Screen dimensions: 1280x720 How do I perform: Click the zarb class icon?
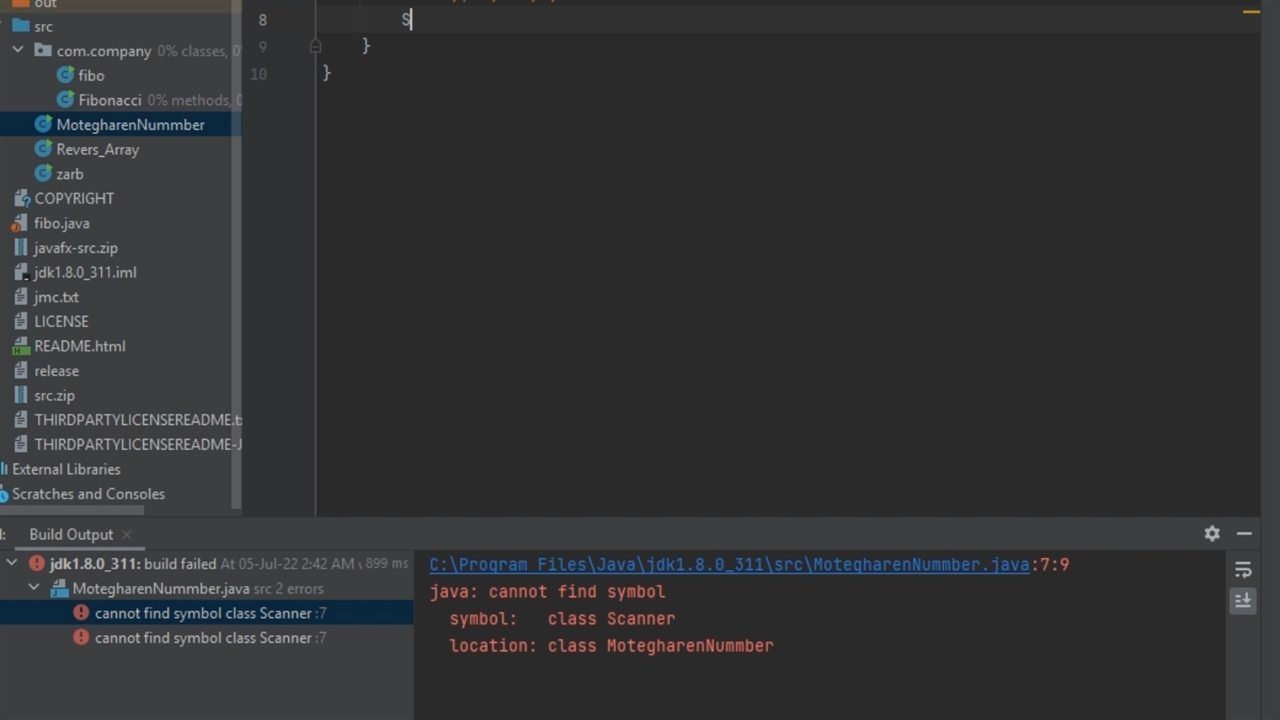(43, 174)
